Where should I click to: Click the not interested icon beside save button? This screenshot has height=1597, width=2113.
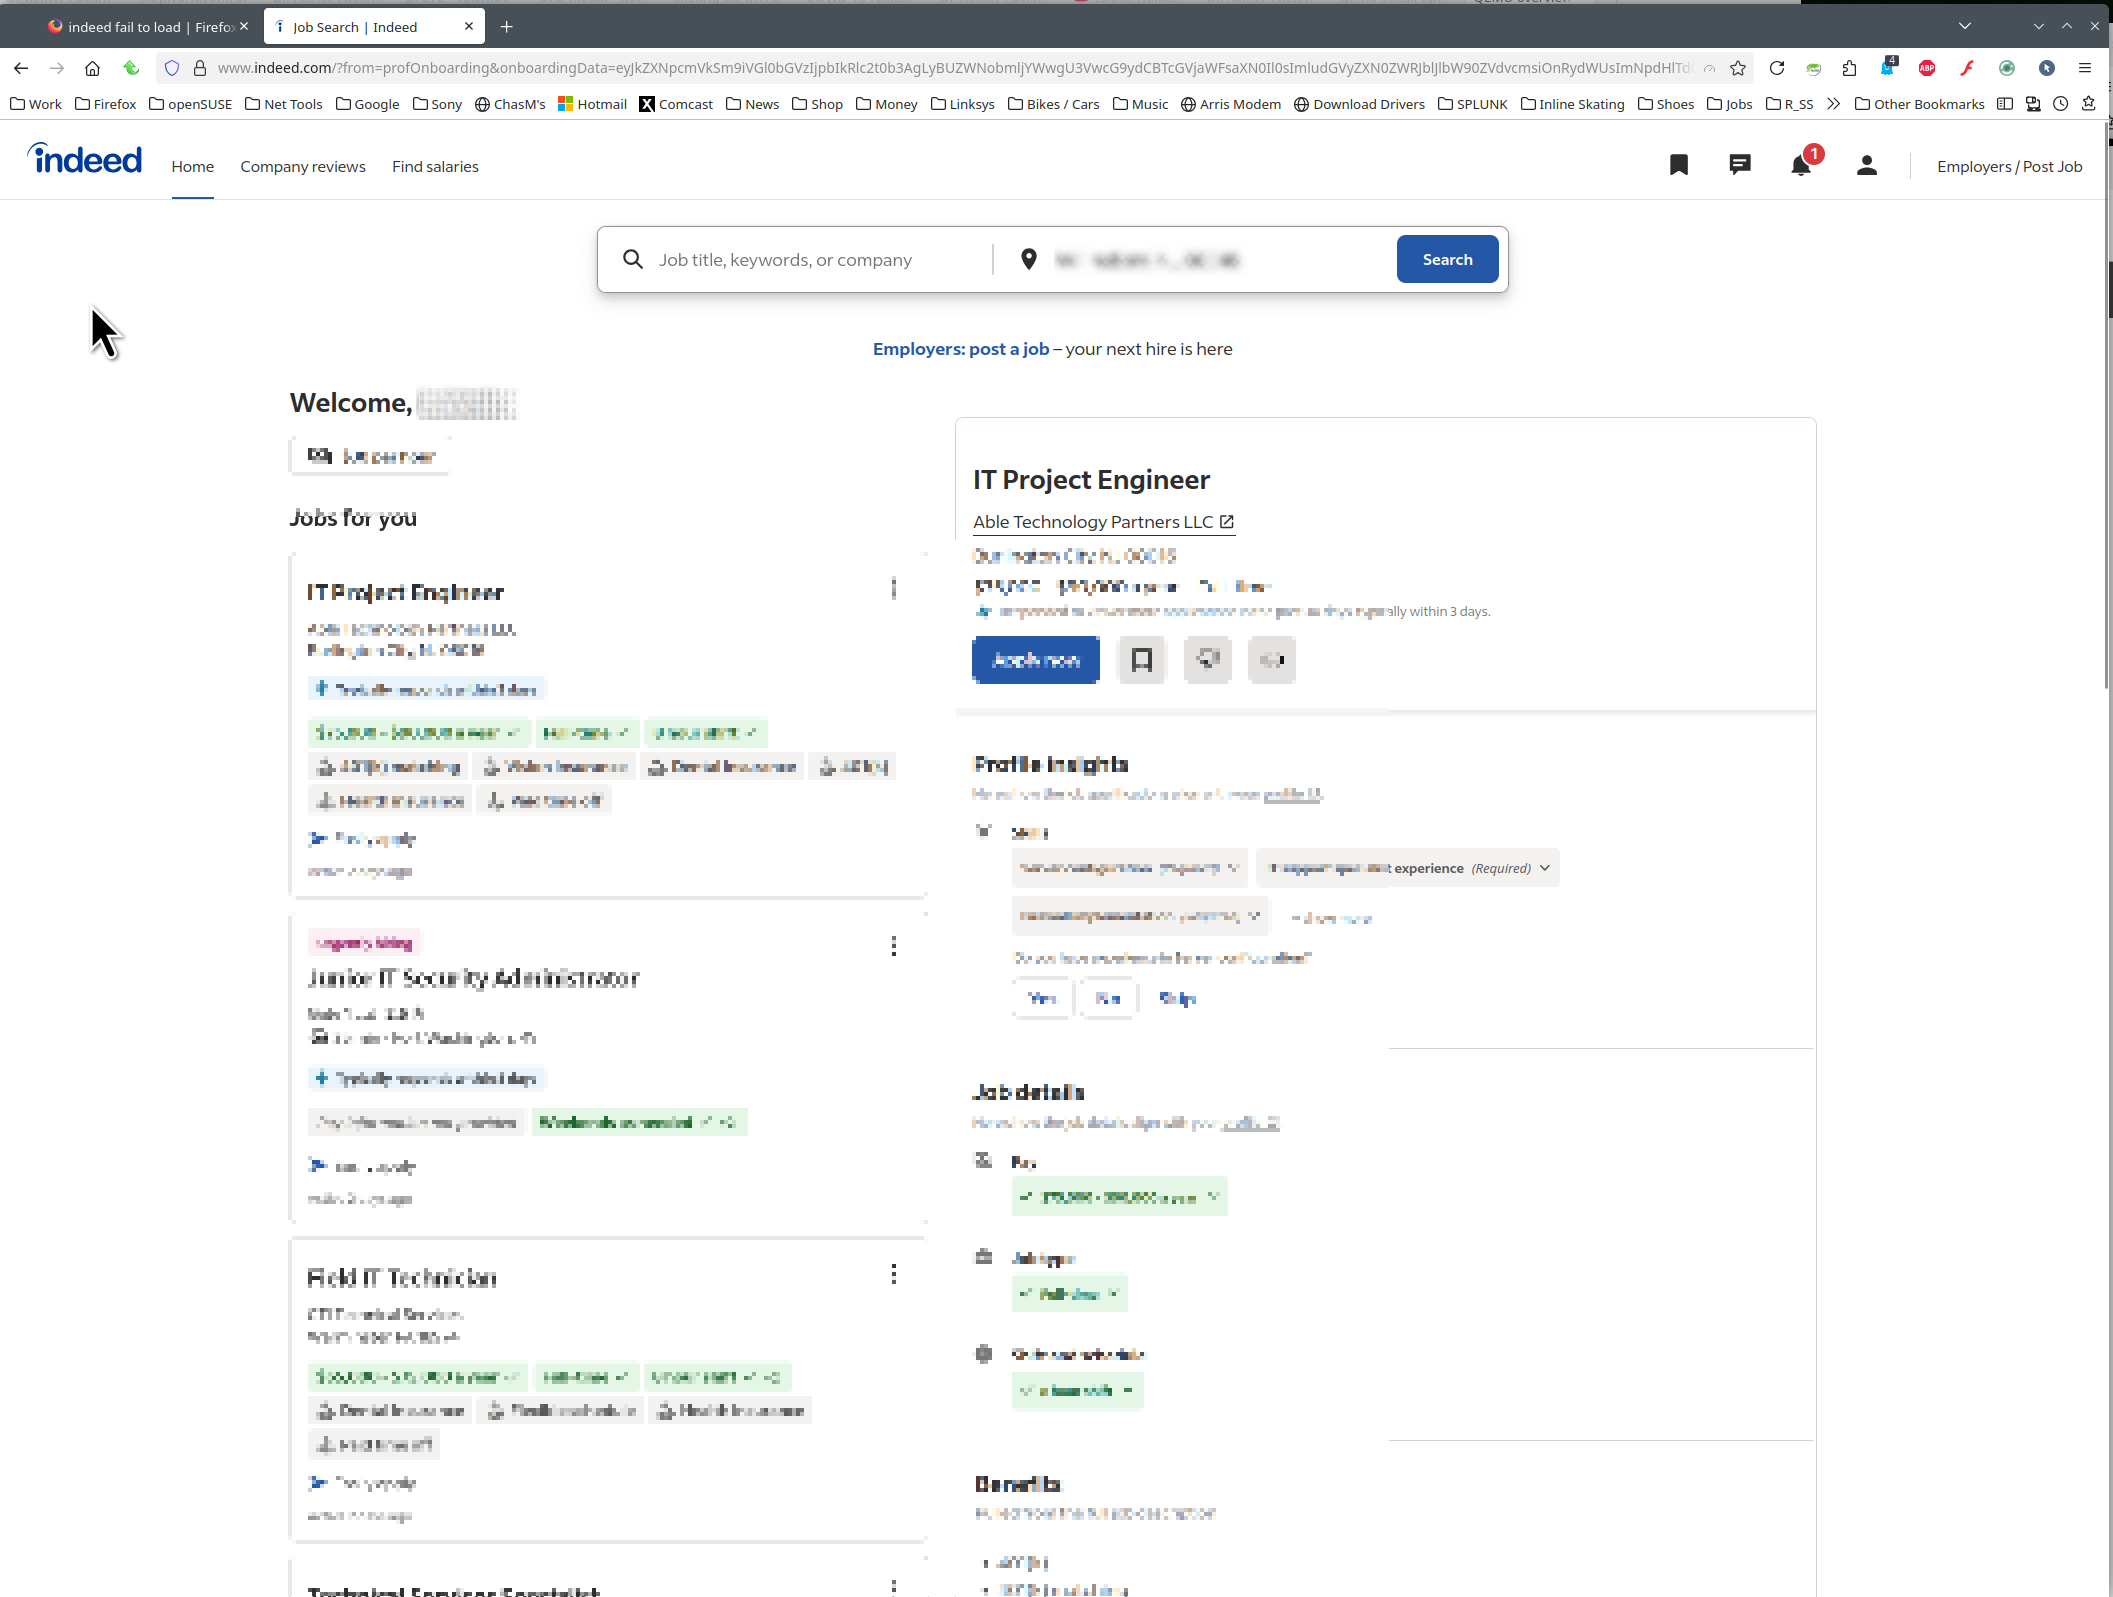click(1208, 660)
